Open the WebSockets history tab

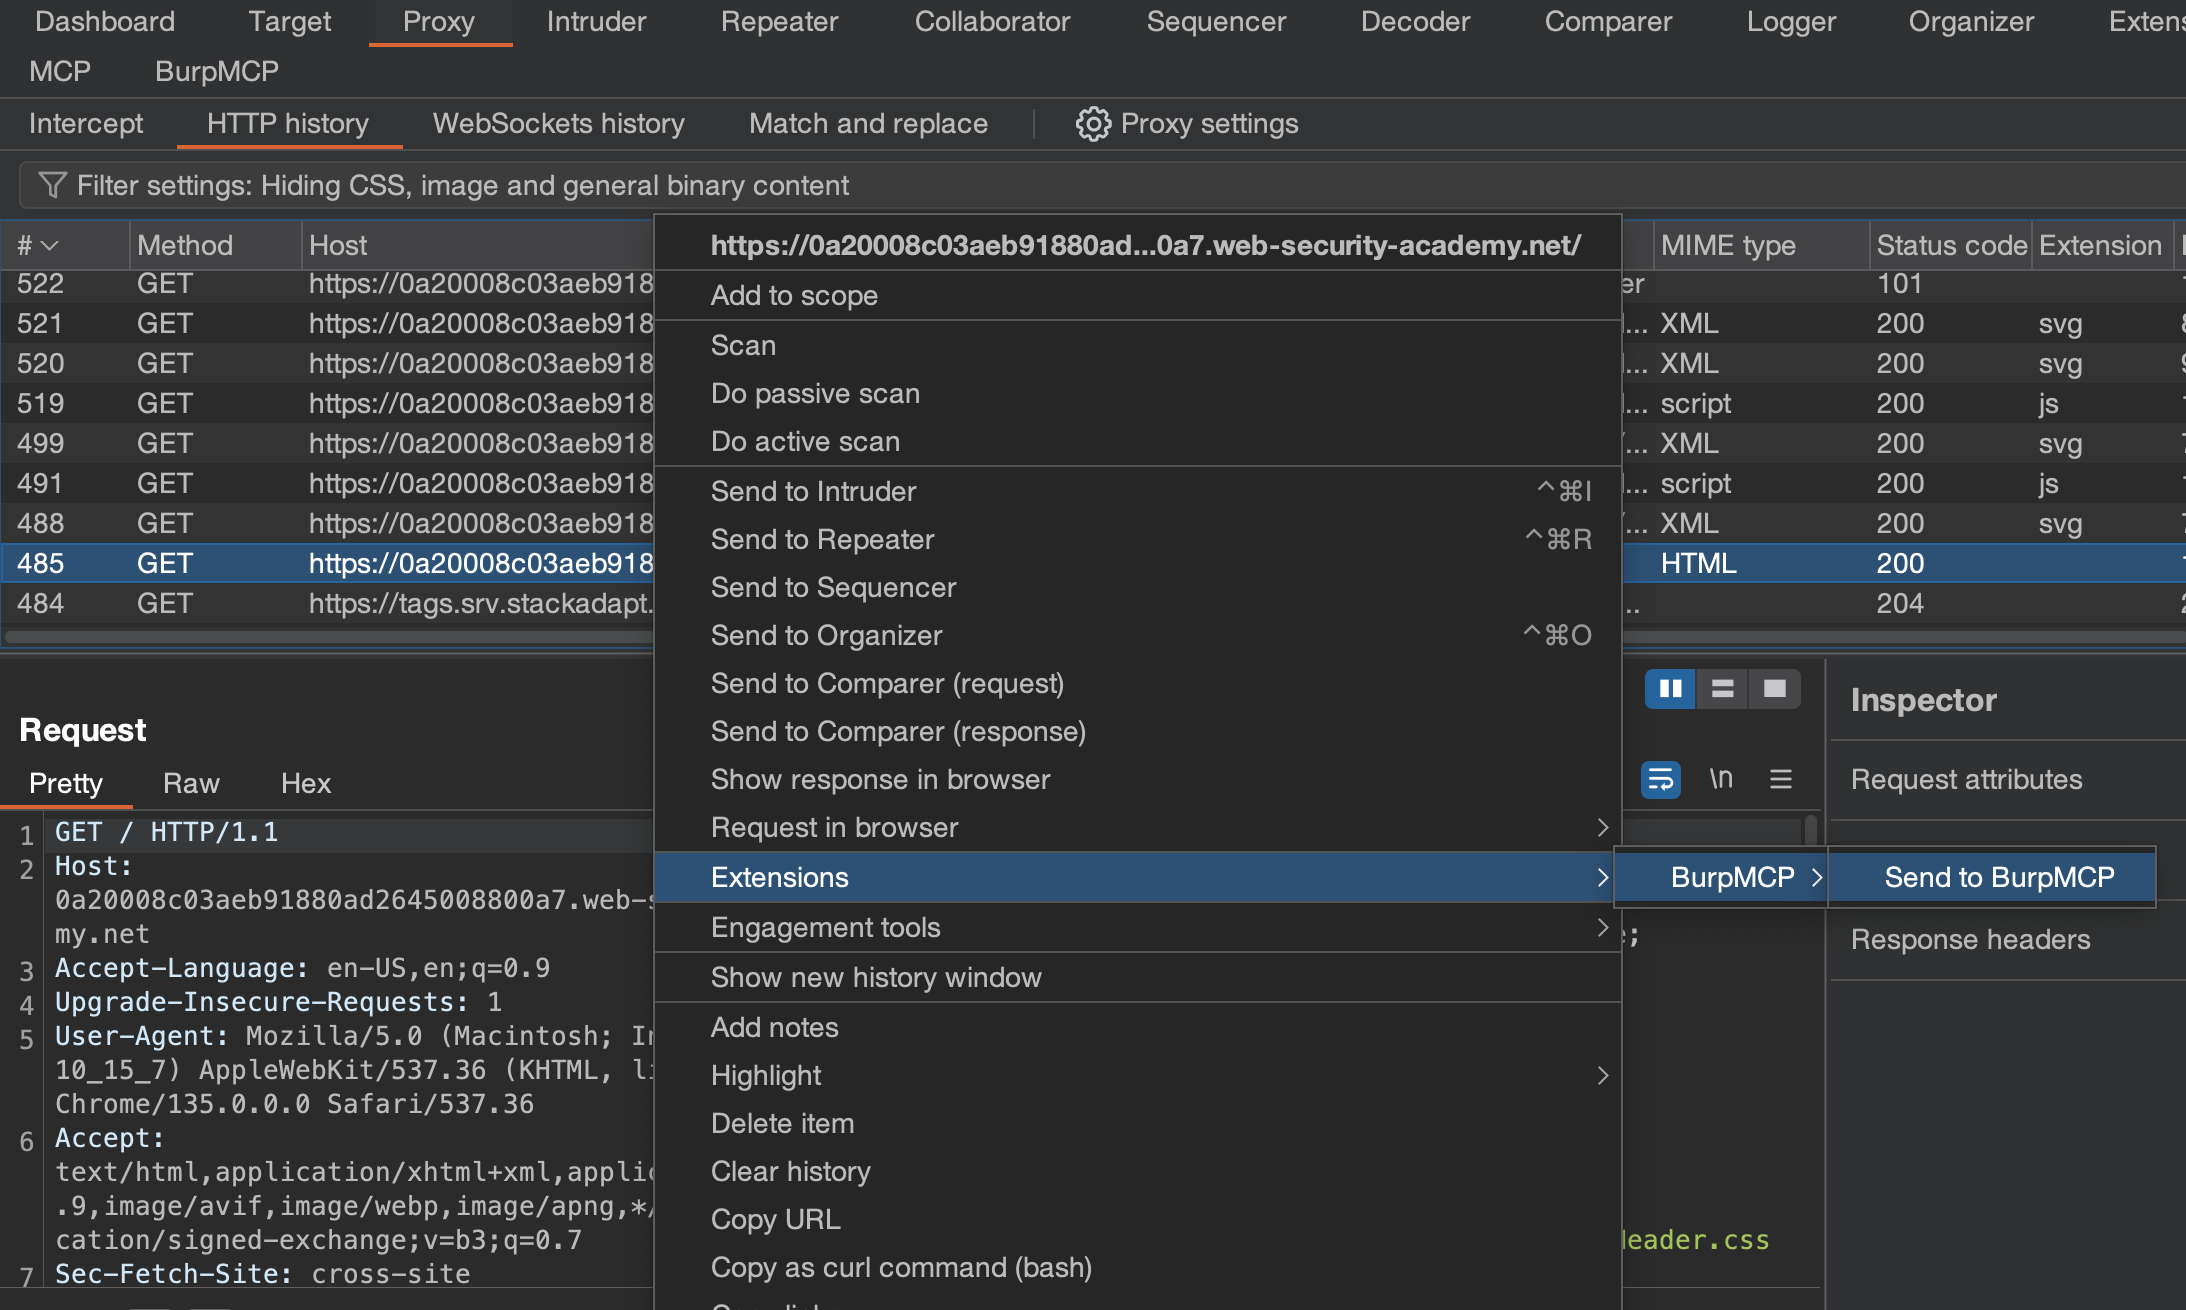[558, 124]
